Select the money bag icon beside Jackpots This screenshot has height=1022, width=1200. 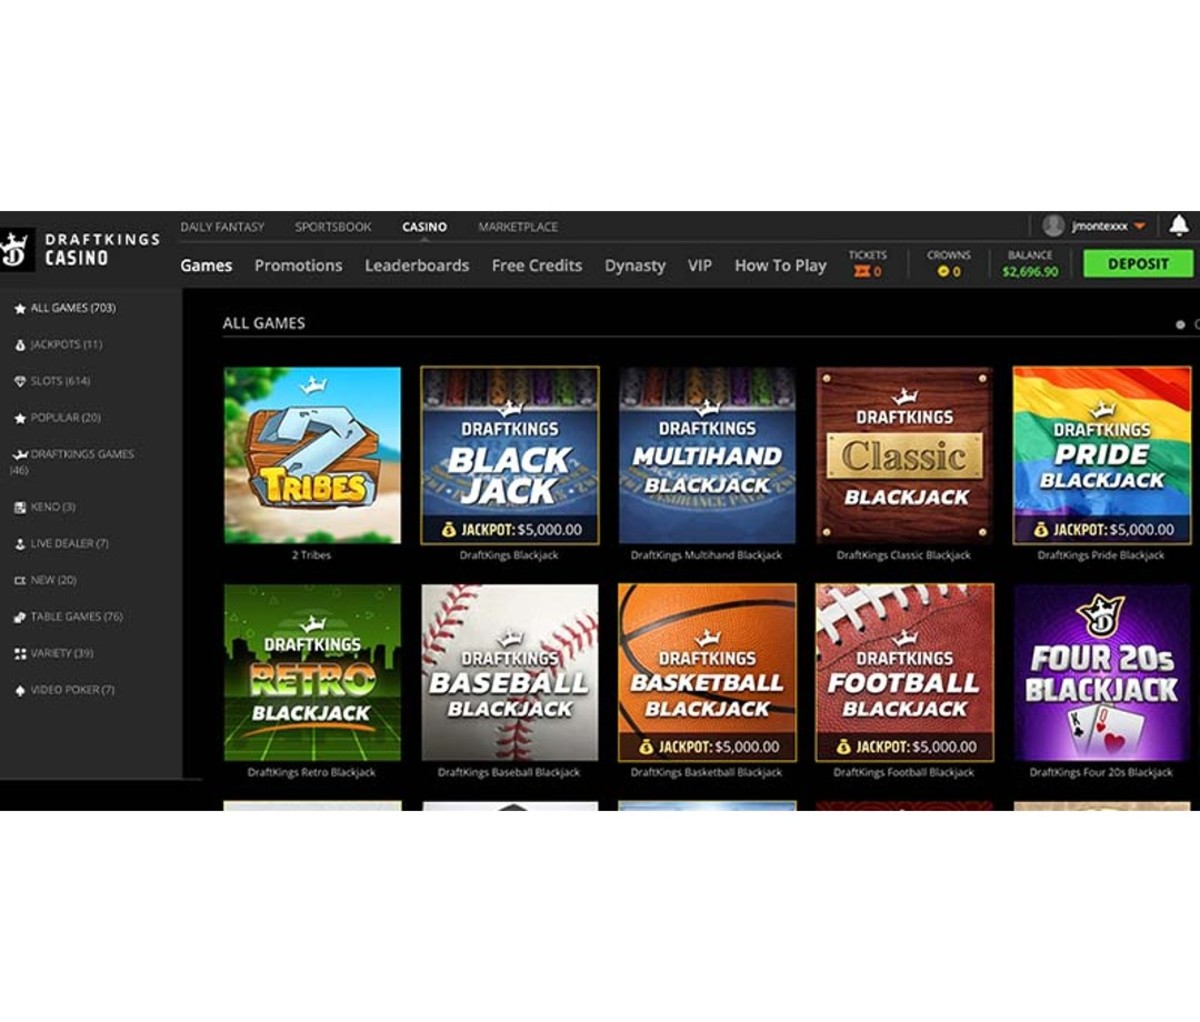tap(20, 345)
